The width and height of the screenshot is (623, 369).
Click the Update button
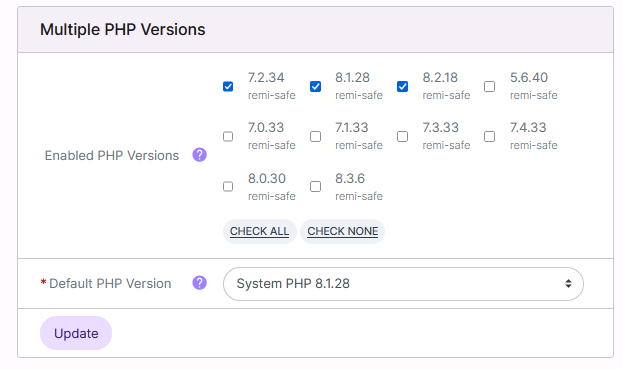pyautogui.click(x=76, y=333)
